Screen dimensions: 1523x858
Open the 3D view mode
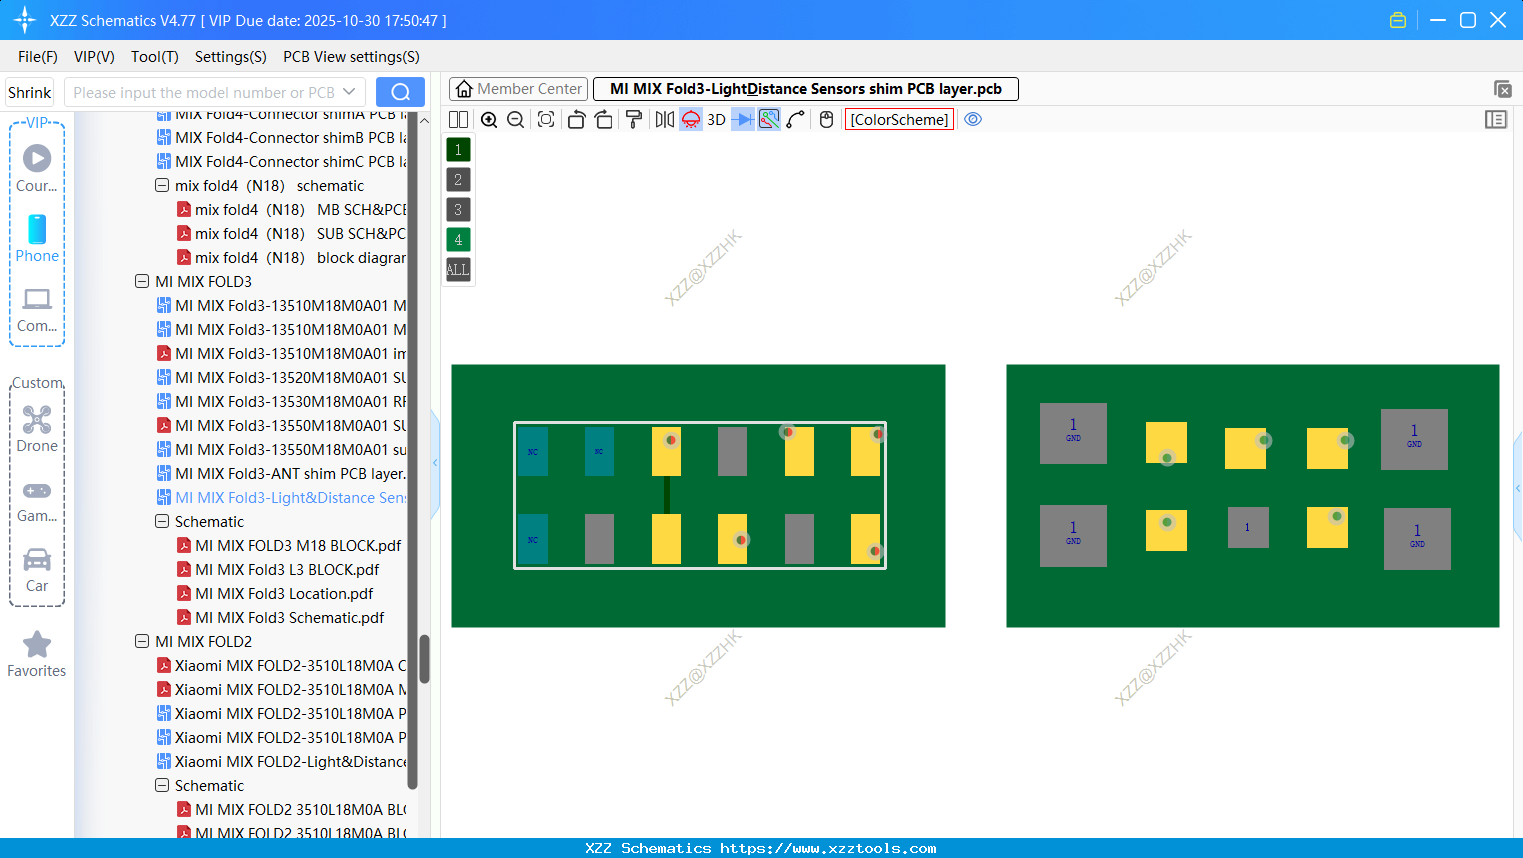coord(715,119)
